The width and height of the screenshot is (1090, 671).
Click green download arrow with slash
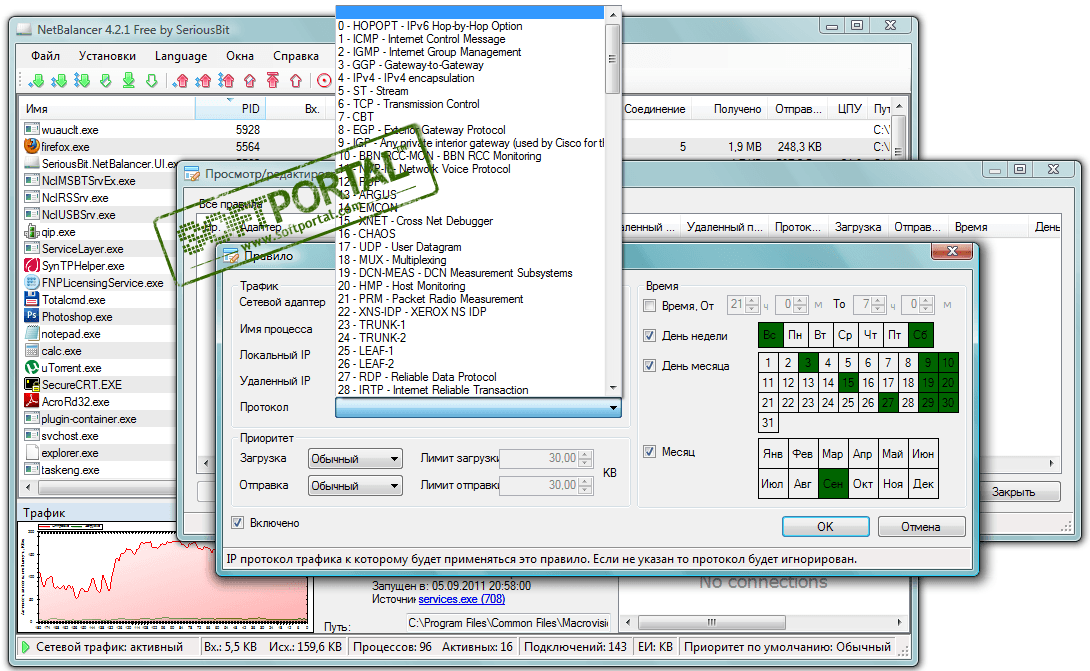click(106, 81)
